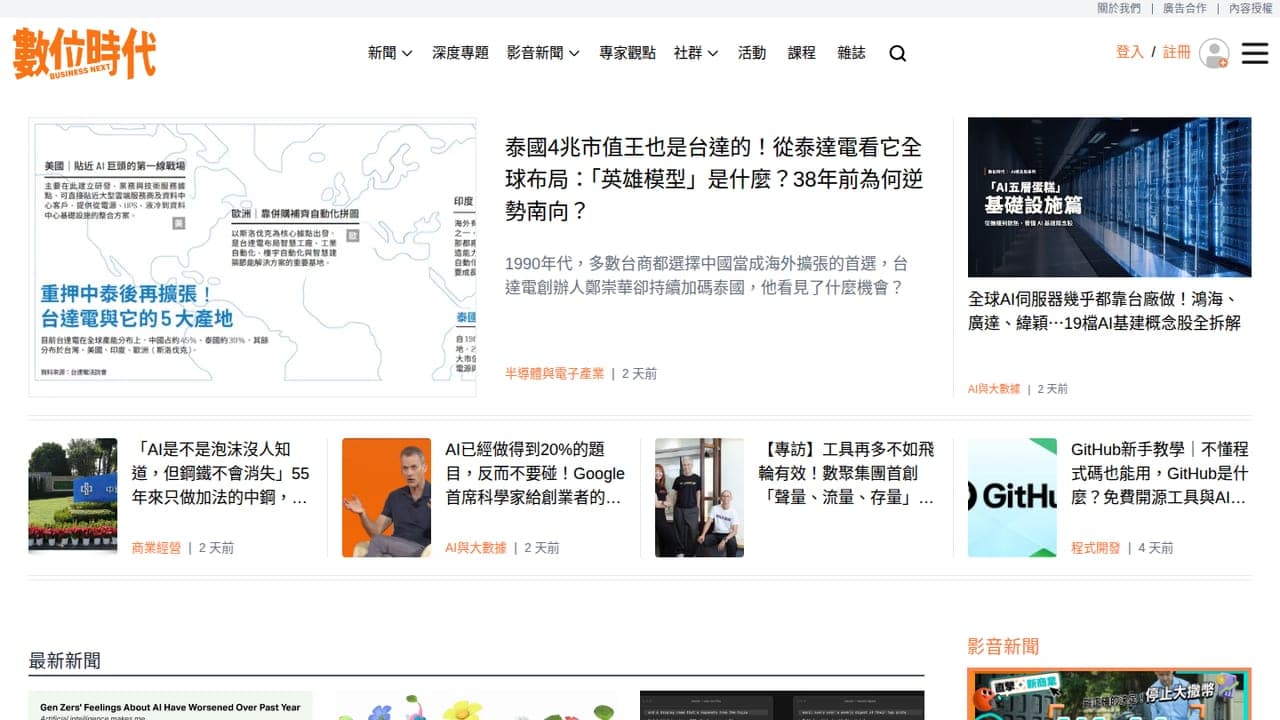Open the 關於我們 top link

coord(1119,8)
